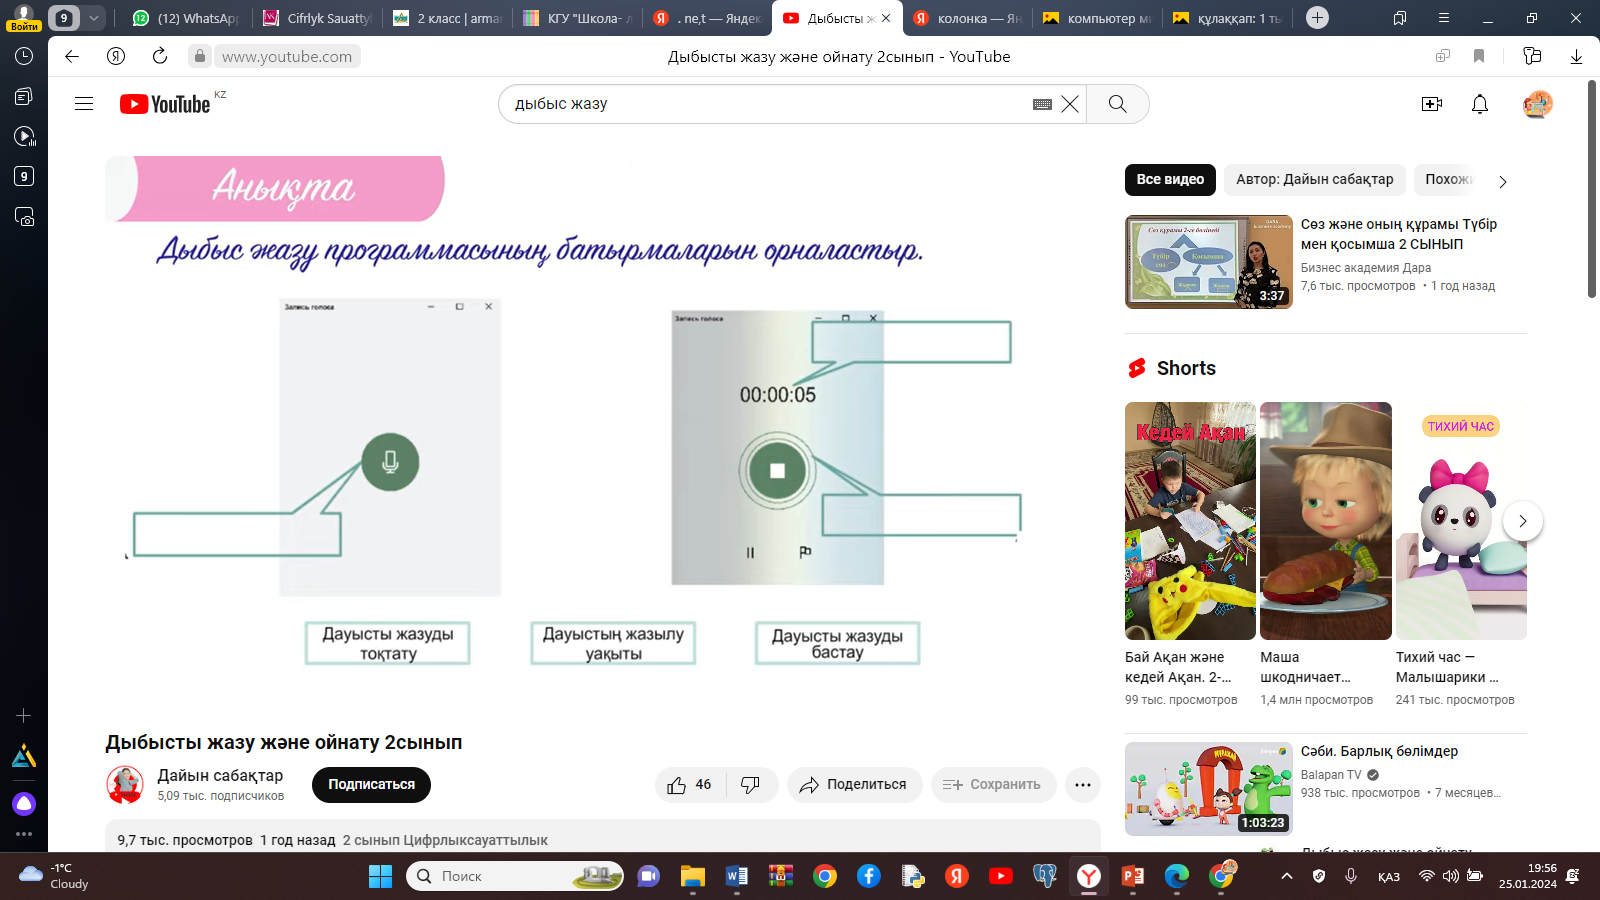The width and height of the screenshot is (1600, 900).
Task: Show site security lock info
Action: (x=200, y=56)
